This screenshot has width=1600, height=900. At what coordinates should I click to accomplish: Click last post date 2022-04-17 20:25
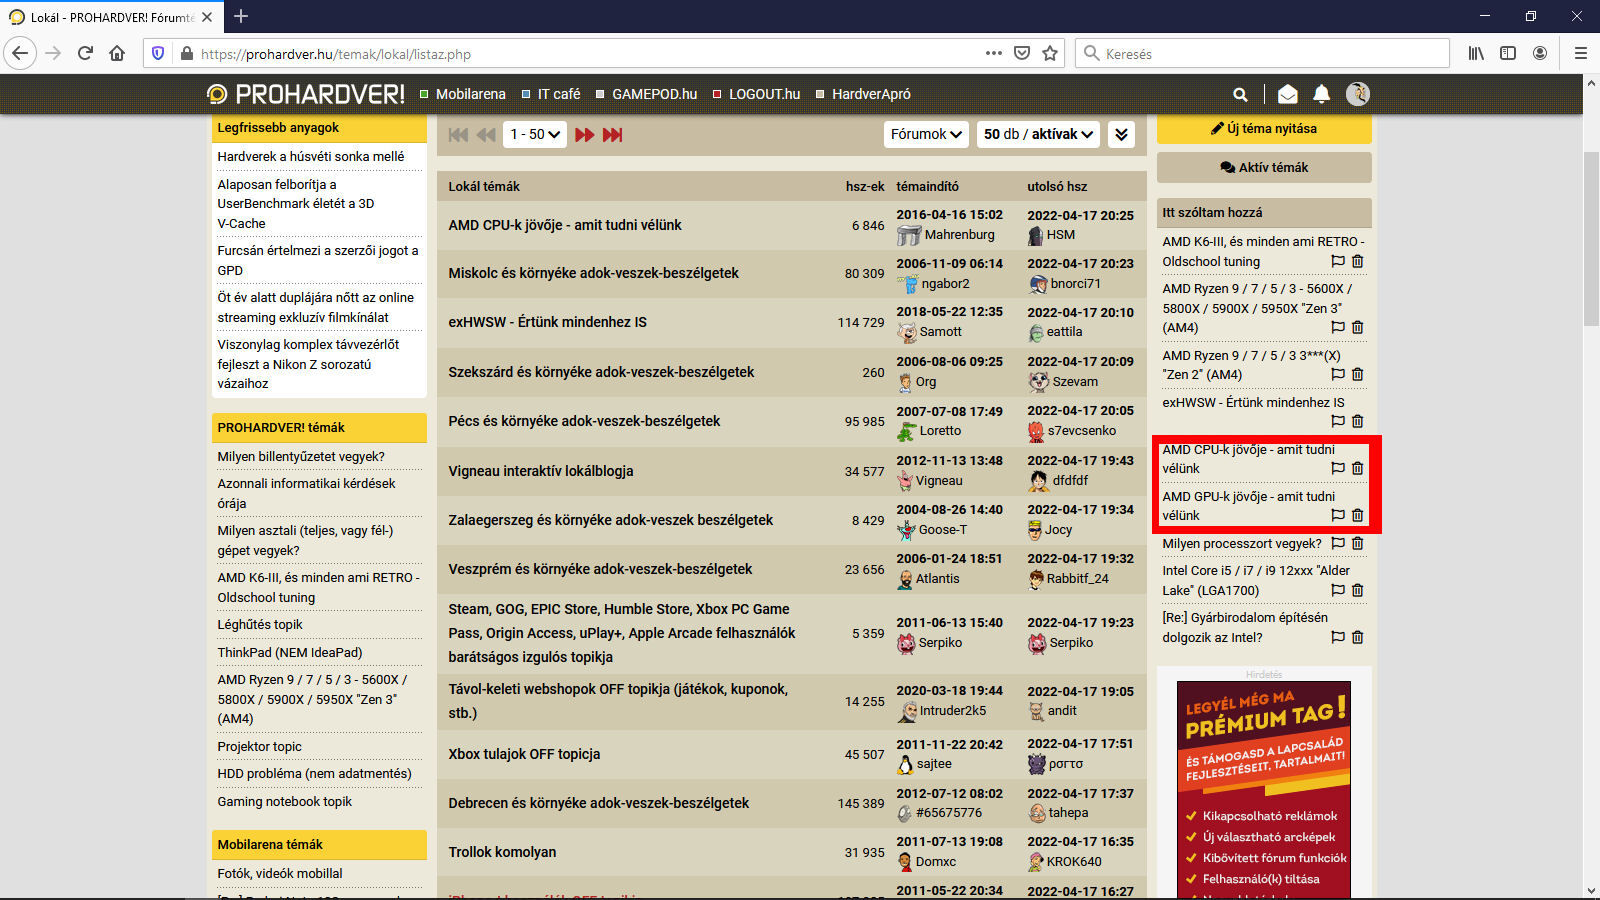pyautogui.click(x=1080, y=215)
